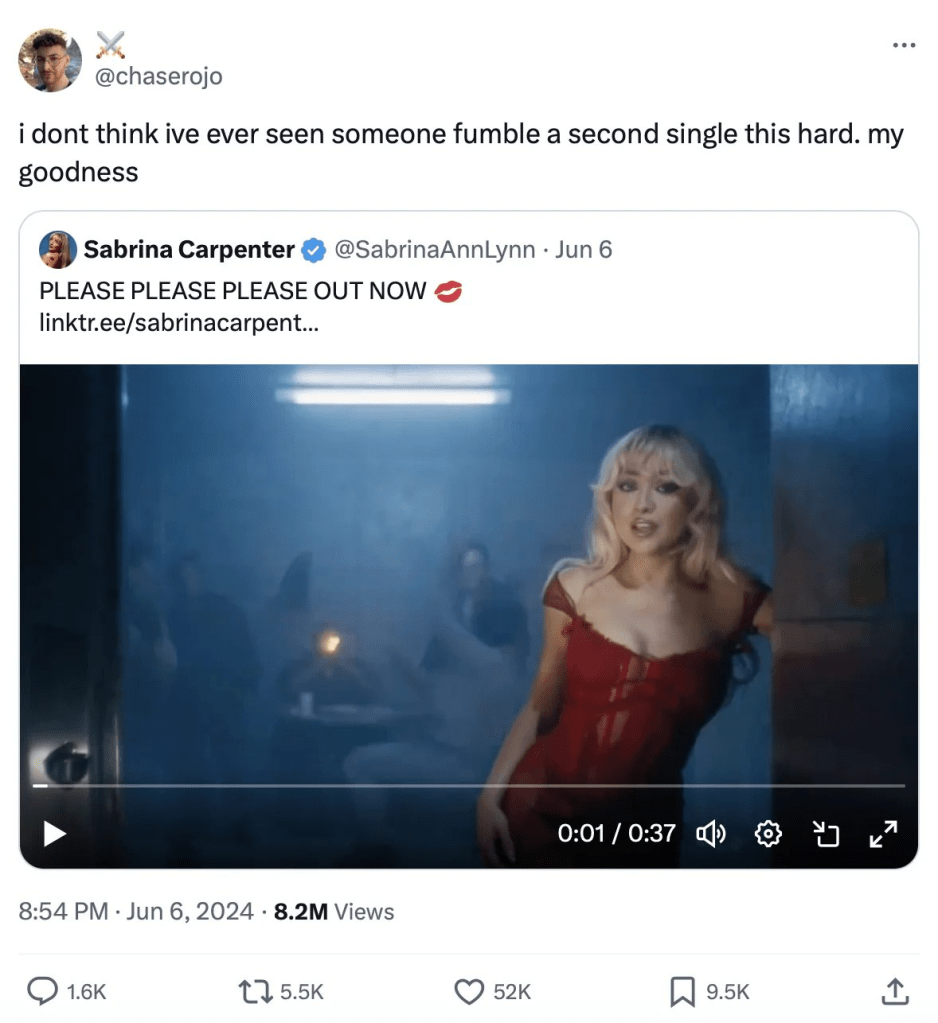Image resolution: width=938 pixels, height=1023 pixels.
Task: Toggle picture-in-picture mode for video
Action: coord(825,833)
